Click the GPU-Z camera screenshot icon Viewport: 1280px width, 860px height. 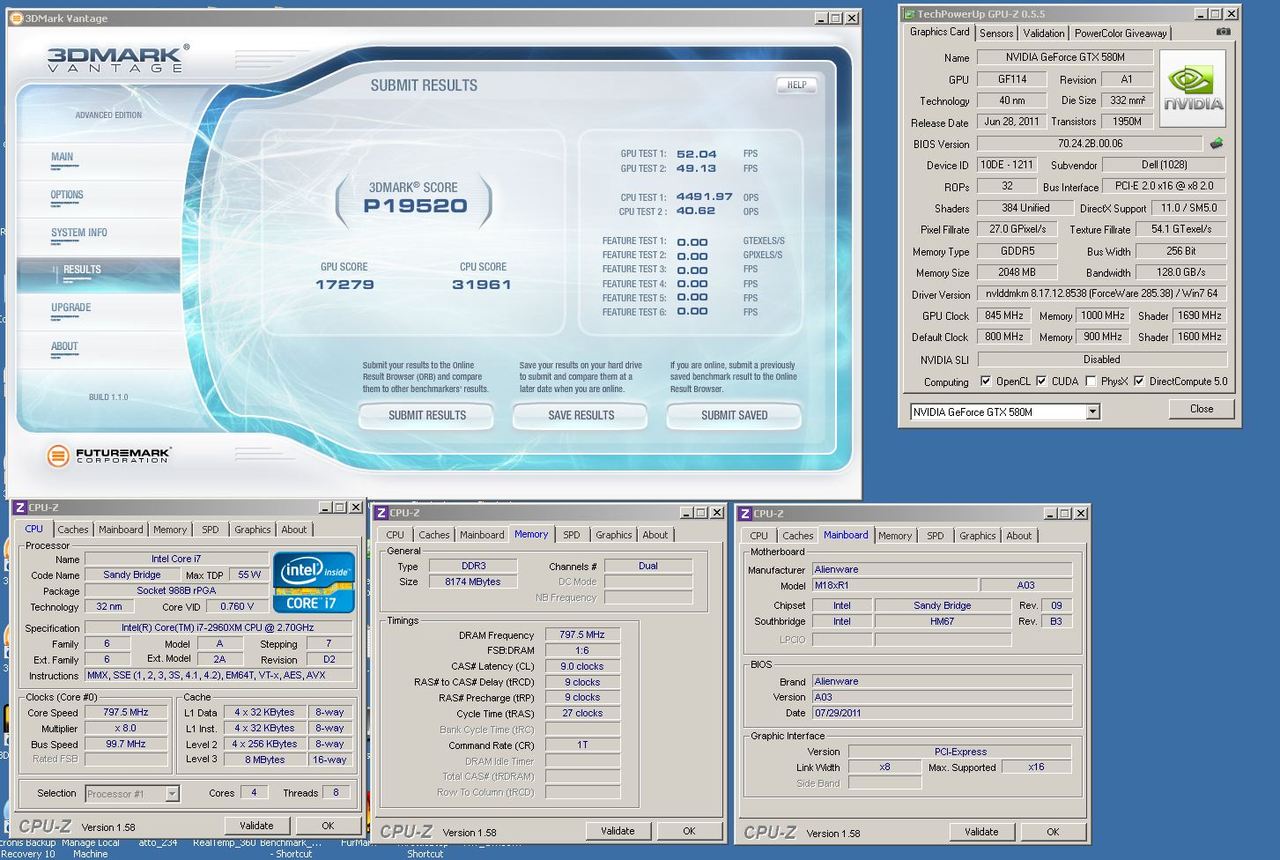tap(1223, 32)
